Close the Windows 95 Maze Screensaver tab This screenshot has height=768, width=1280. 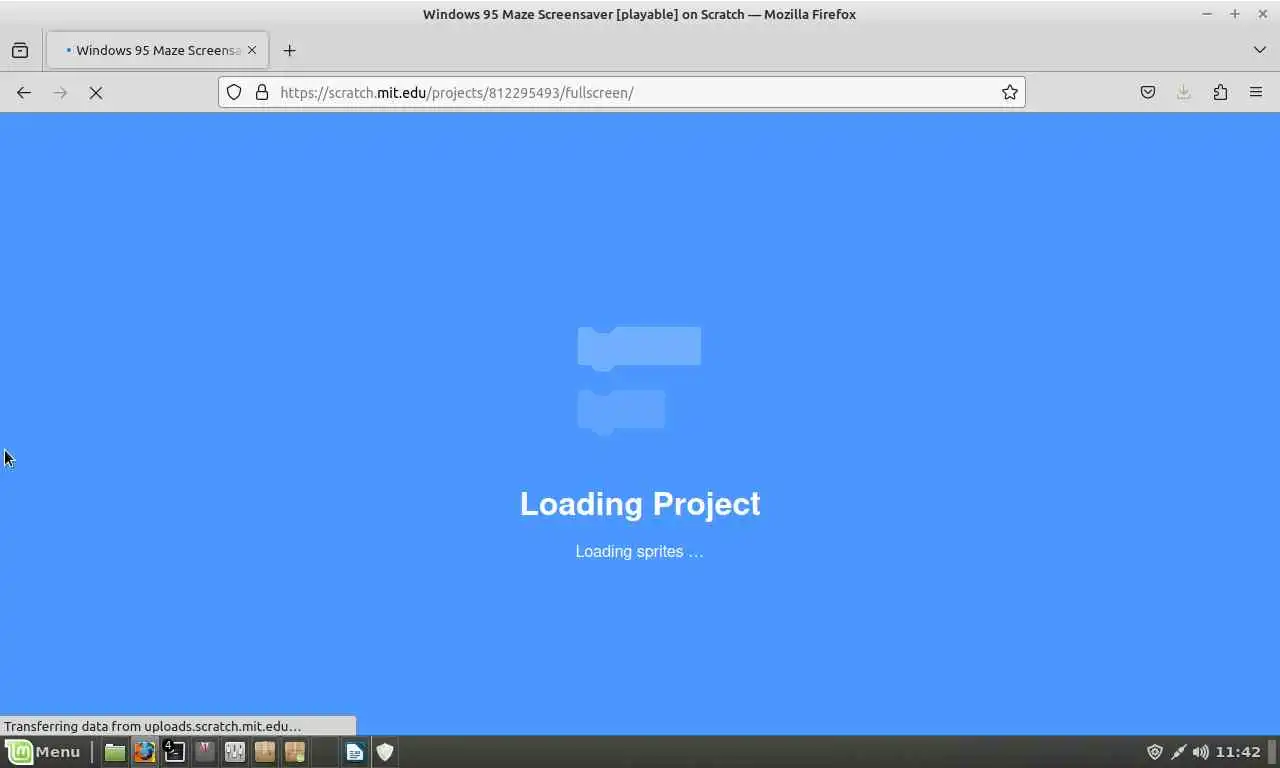252,50
